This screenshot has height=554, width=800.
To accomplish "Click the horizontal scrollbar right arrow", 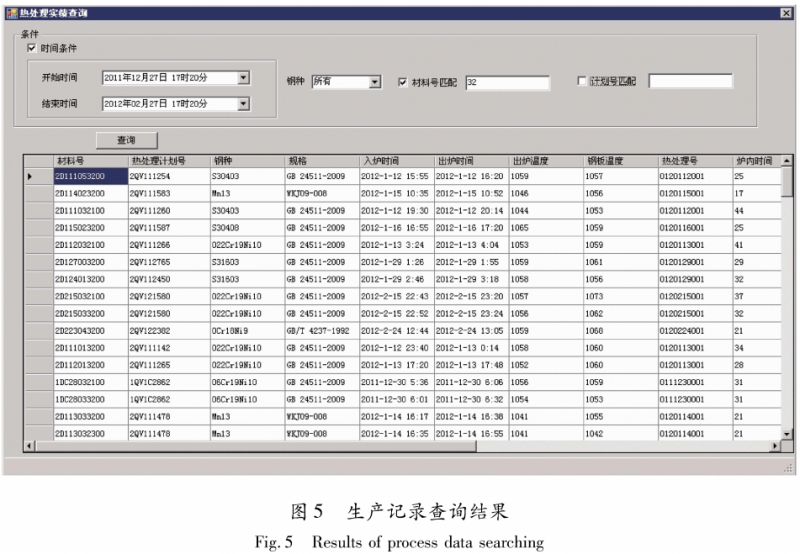I will click(773, 444).
